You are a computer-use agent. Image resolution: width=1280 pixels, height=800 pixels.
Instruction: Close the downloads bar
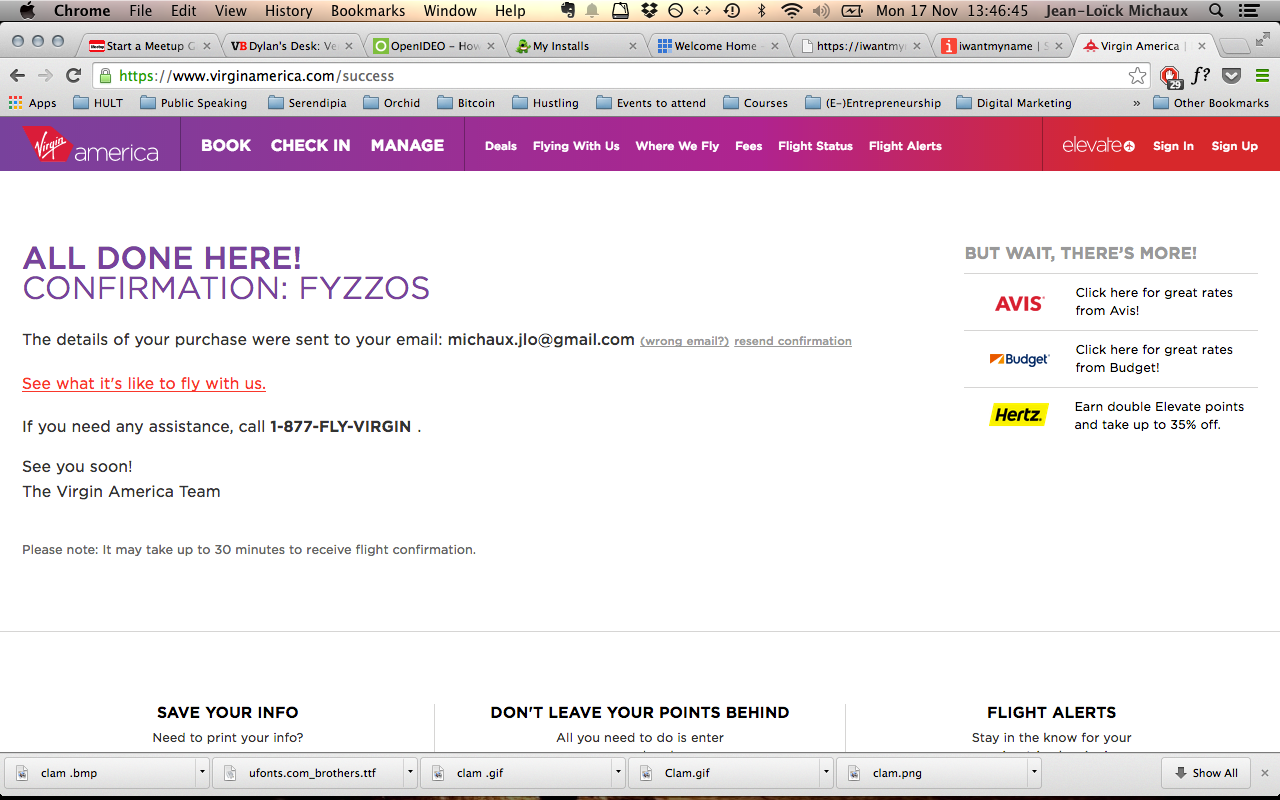tap(1264, 773)
